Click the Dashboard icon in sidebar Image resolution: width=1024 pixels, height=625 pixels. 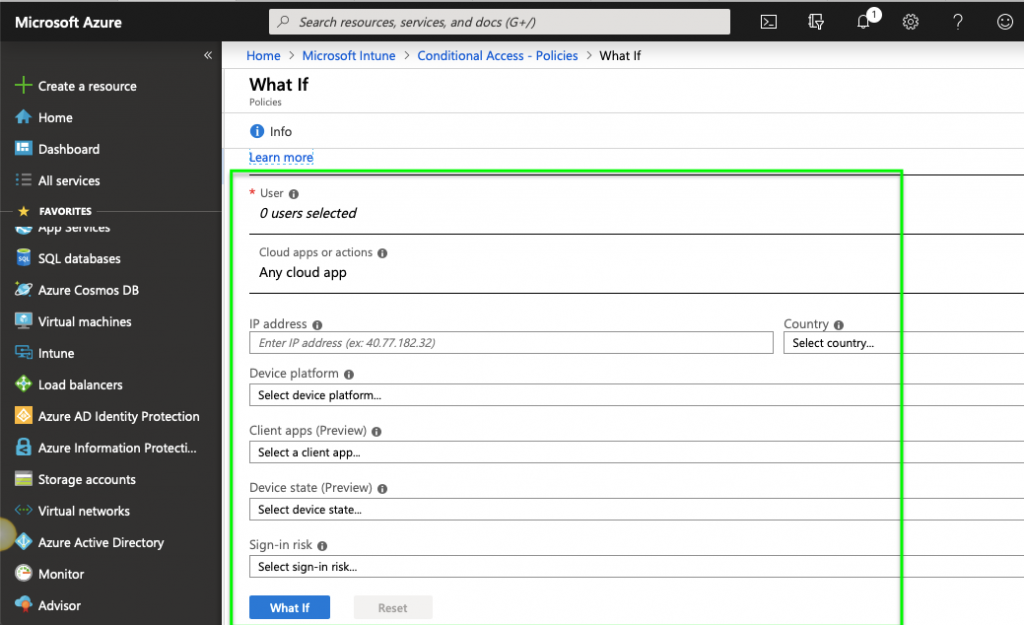click(x=24, y=148)
